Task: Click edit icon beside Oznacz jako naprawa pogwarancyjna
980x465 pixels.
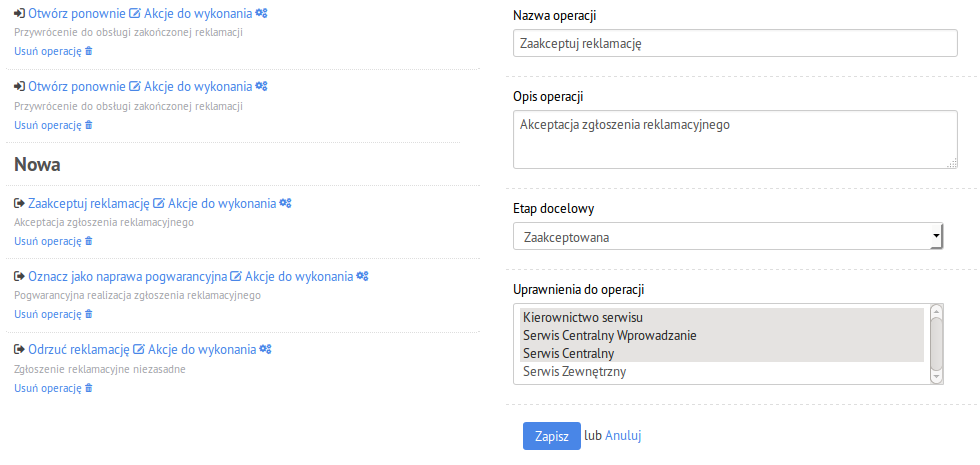Action: tap(236, 276)
